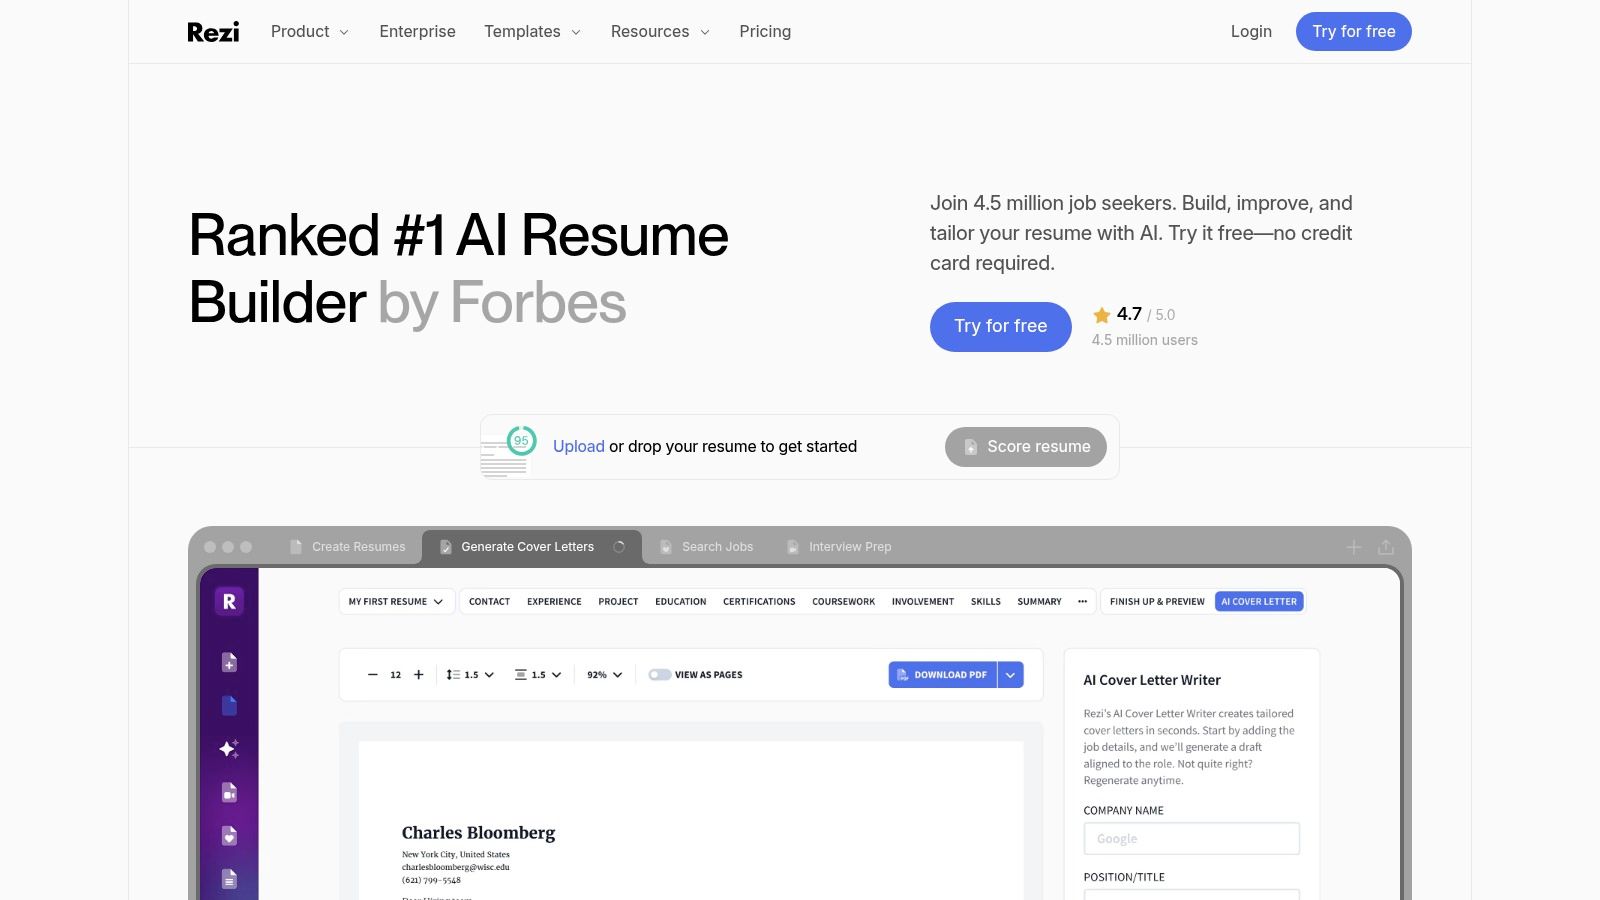Select the new document plus icon in sidebar
This screenshot has width=1600, height=900.
pyautogui.click(x=229, y=662)
